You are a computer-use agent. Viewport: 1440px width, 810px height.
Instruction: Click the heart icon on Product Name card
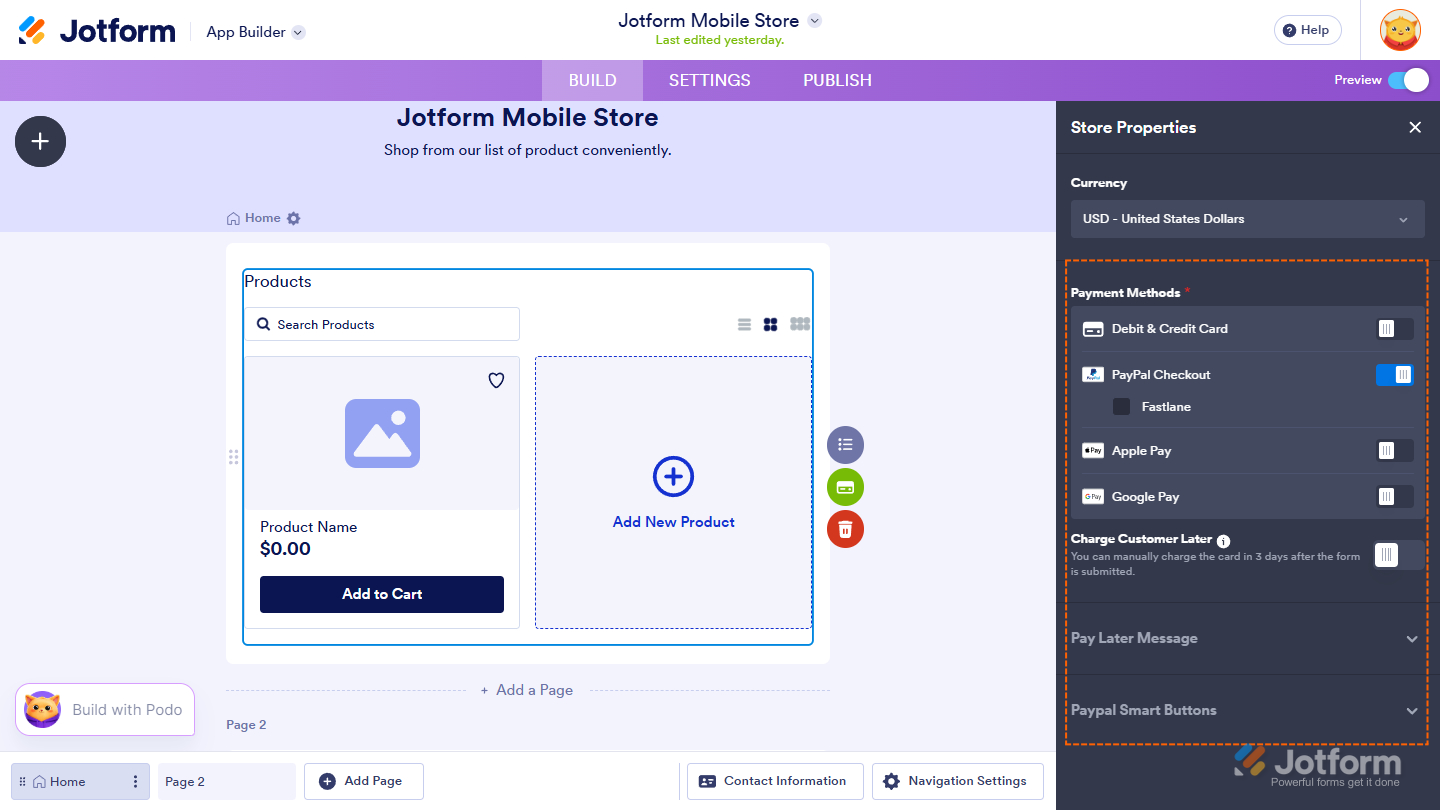(x=495, y=380)
